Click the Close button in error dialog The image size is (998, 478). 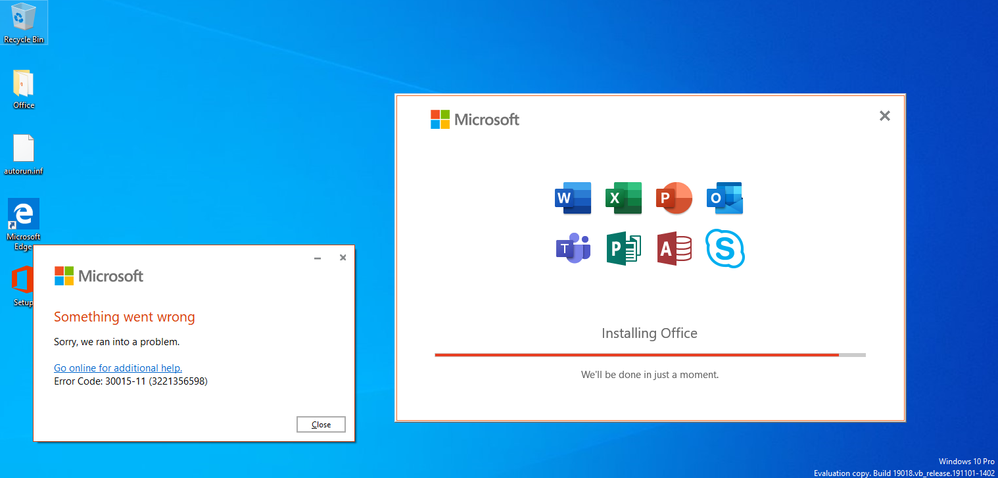321,425
